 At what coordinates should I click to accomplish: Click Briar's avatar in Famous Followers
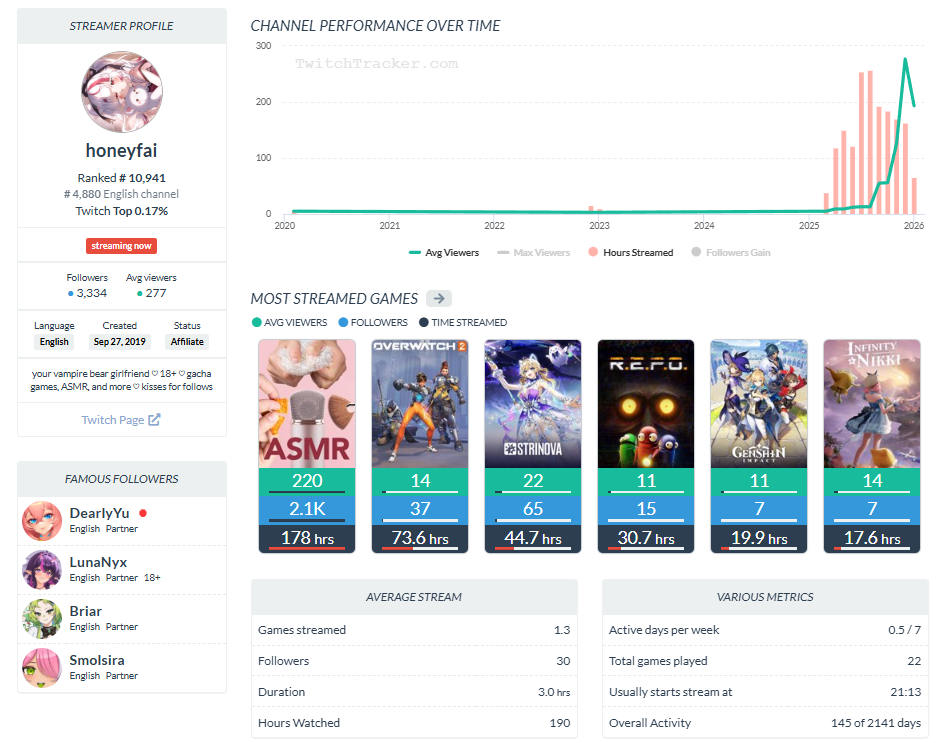(x=42, y=619)
